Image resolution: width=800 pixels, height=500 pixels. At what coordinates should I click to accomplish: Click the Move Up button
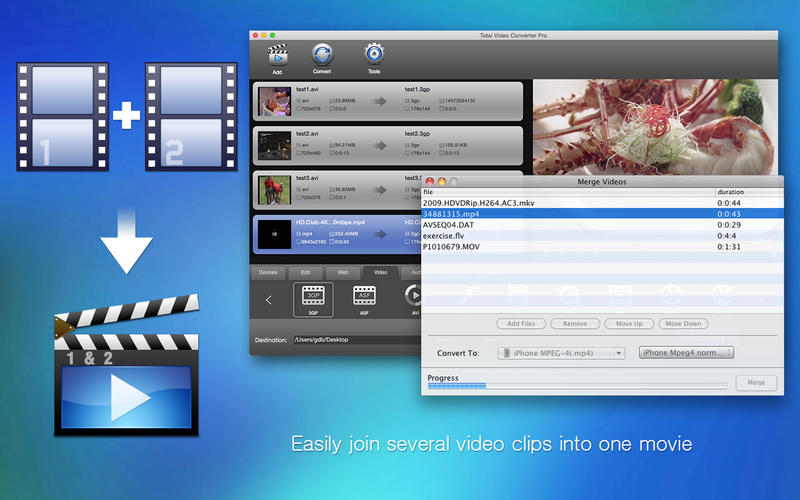[x=629, y=323]
